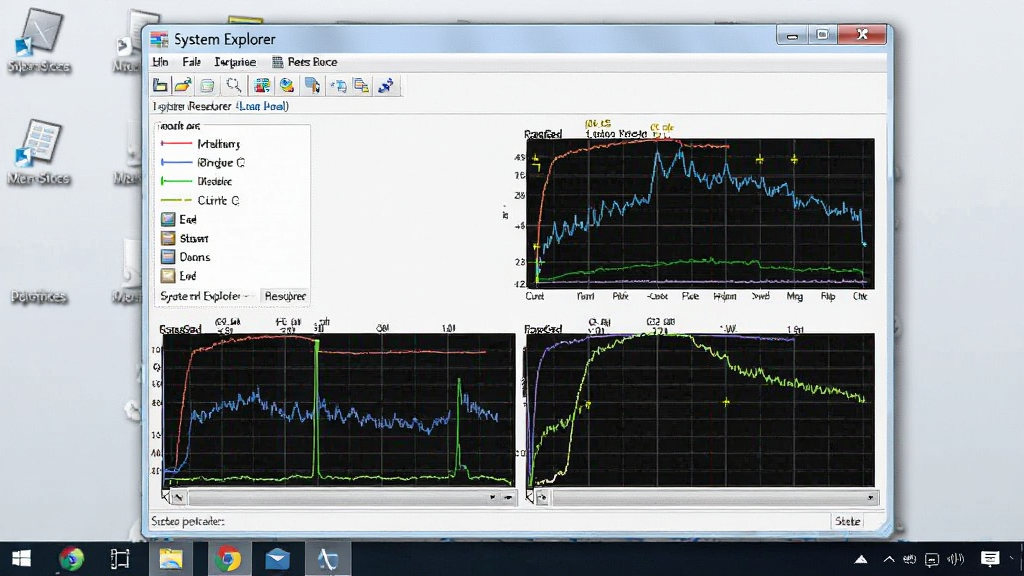Click the scrollbar track under the bottom-left chart

pos(336,498)
